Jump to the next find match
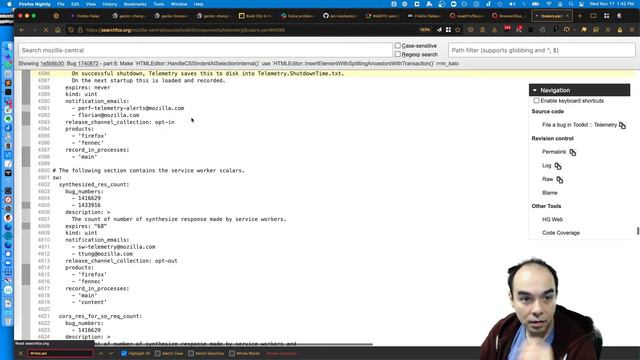Screen dimensions: 640x360 (111, 353)
